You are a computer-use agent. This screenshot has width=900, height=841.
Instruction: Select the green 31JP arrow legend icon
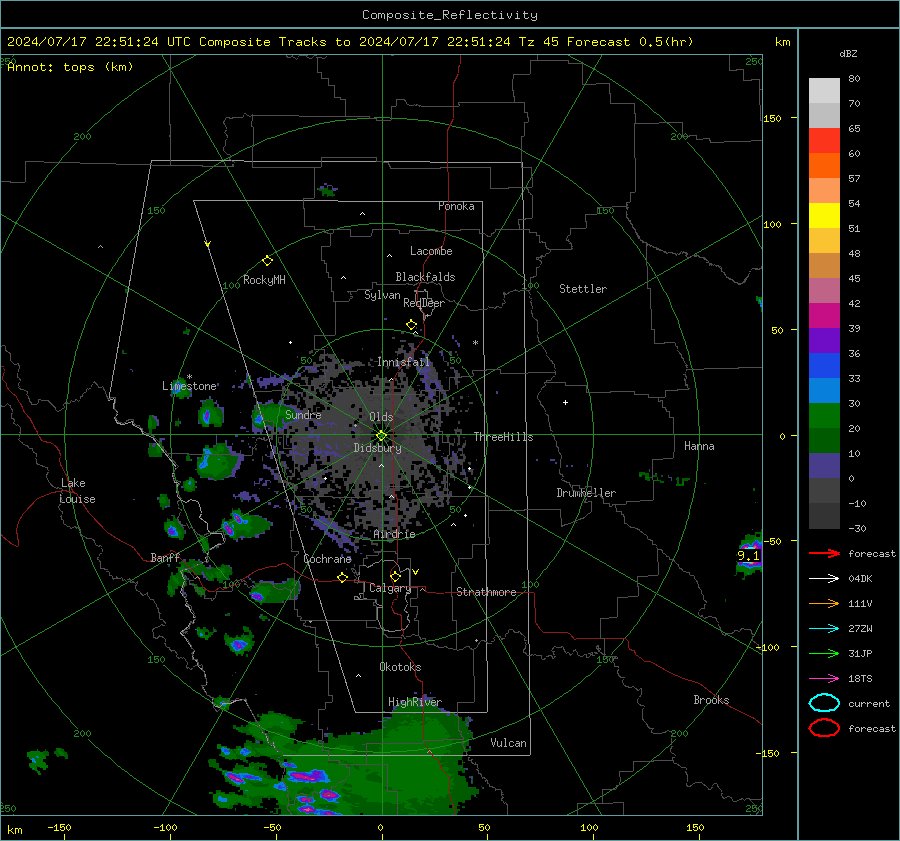824,653
